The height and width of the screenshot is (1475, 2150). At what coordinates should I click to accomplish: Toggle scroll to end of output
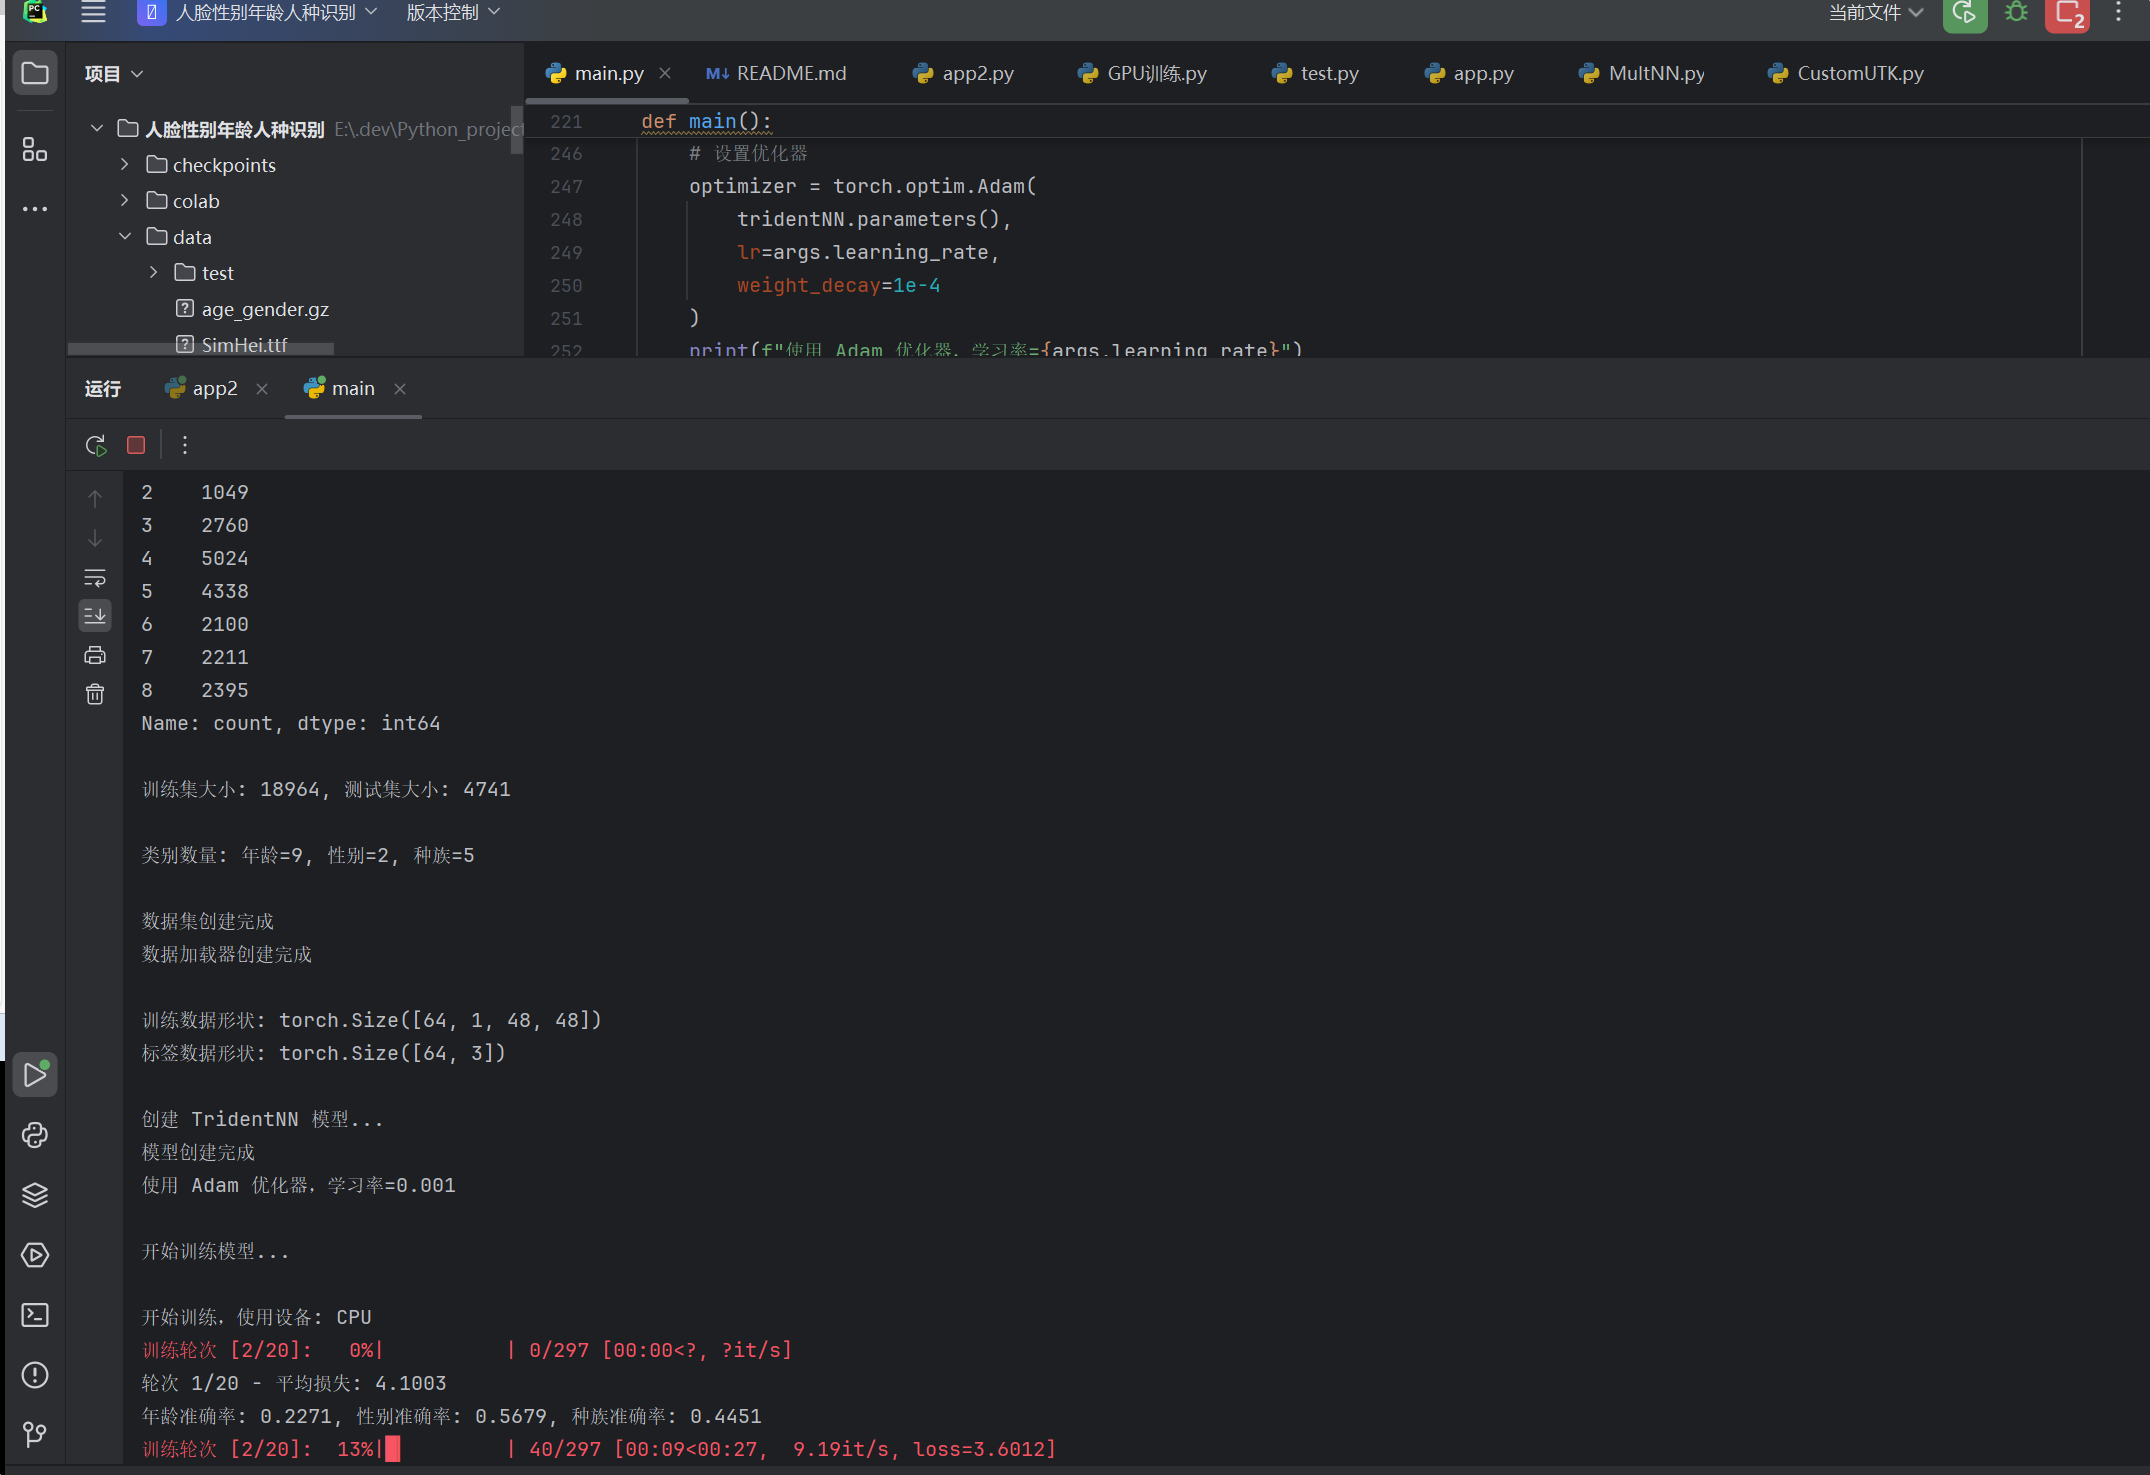pos(95,616)
